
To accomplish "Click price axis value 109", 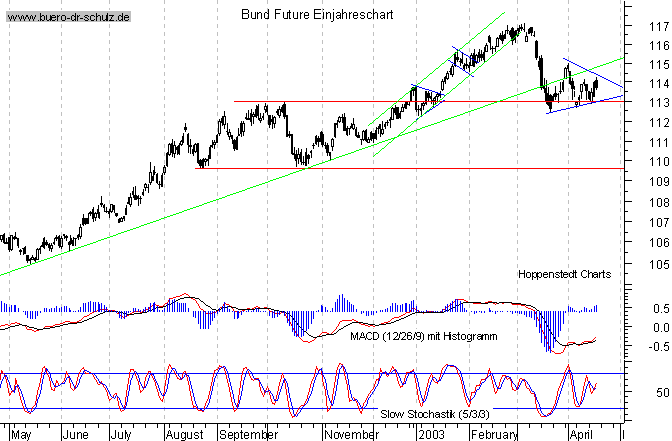I will click(x=659, y=182).
